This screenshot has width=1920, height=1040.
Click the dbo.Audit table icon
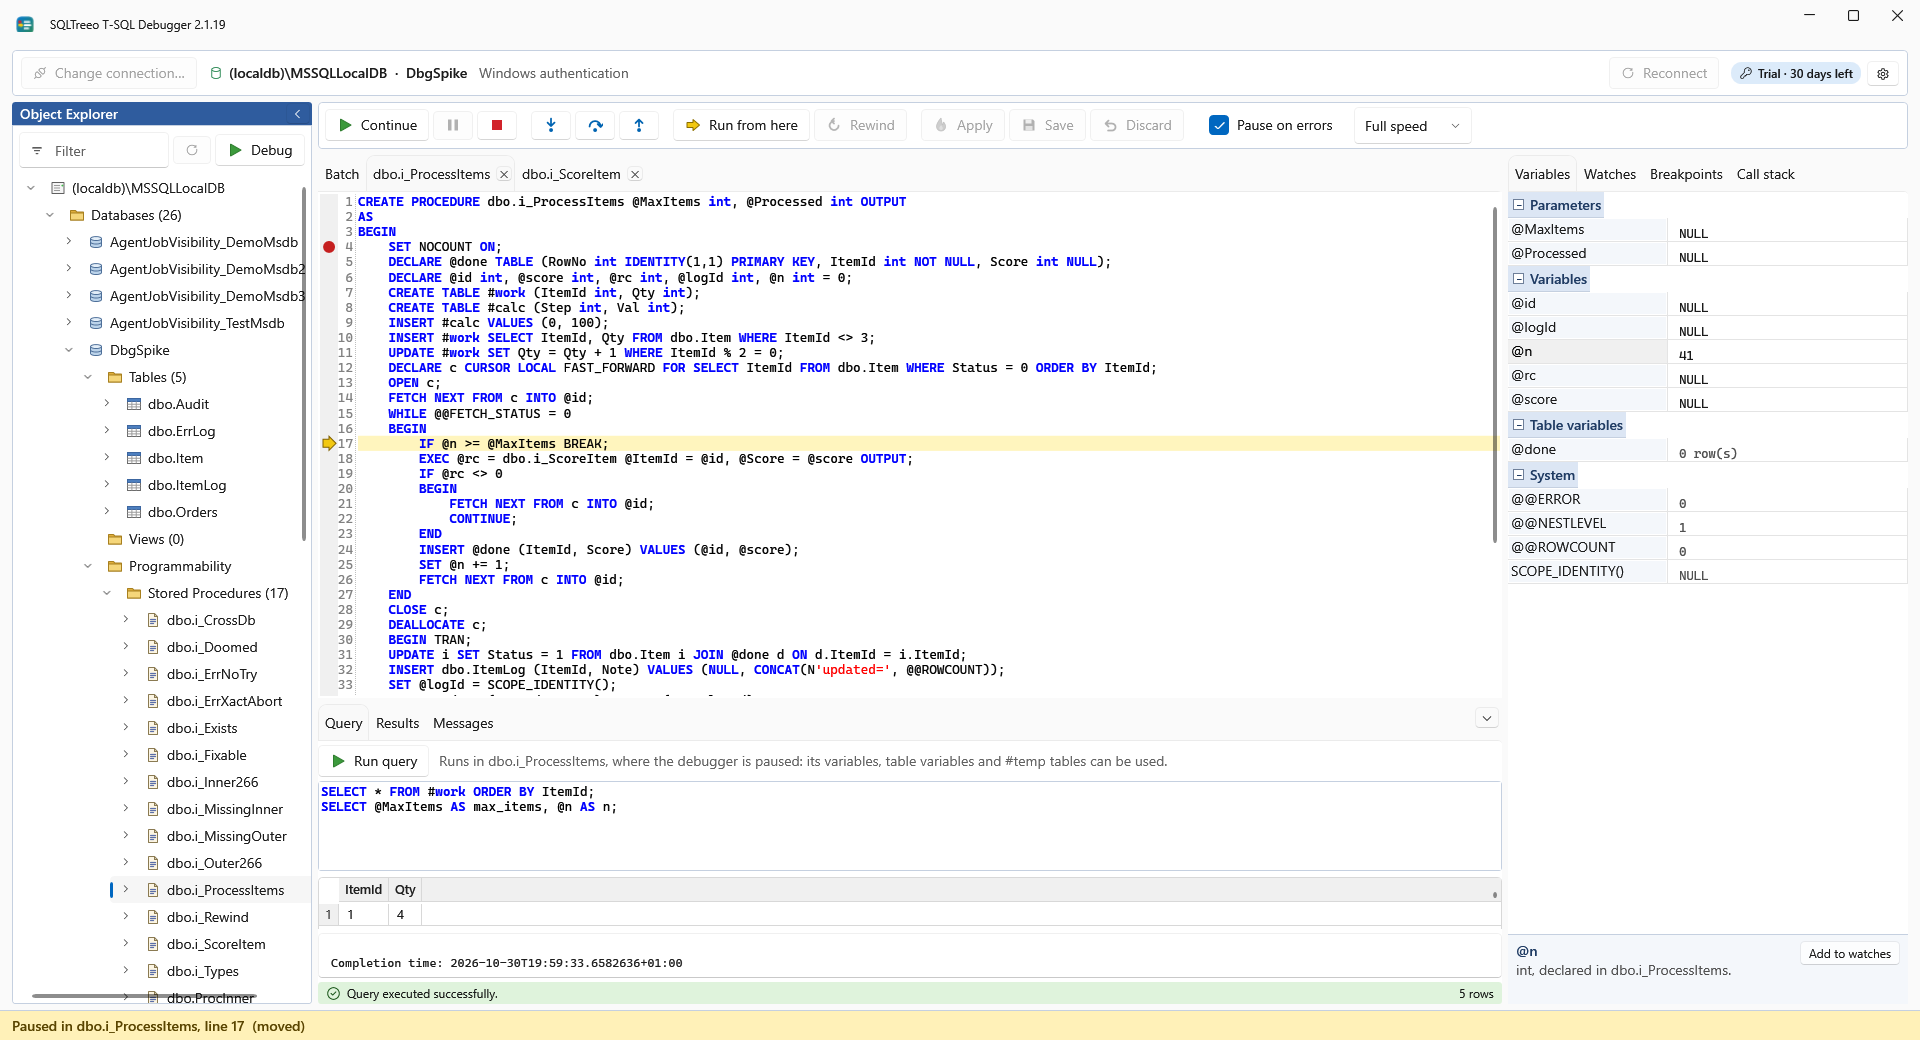[134, 404]
